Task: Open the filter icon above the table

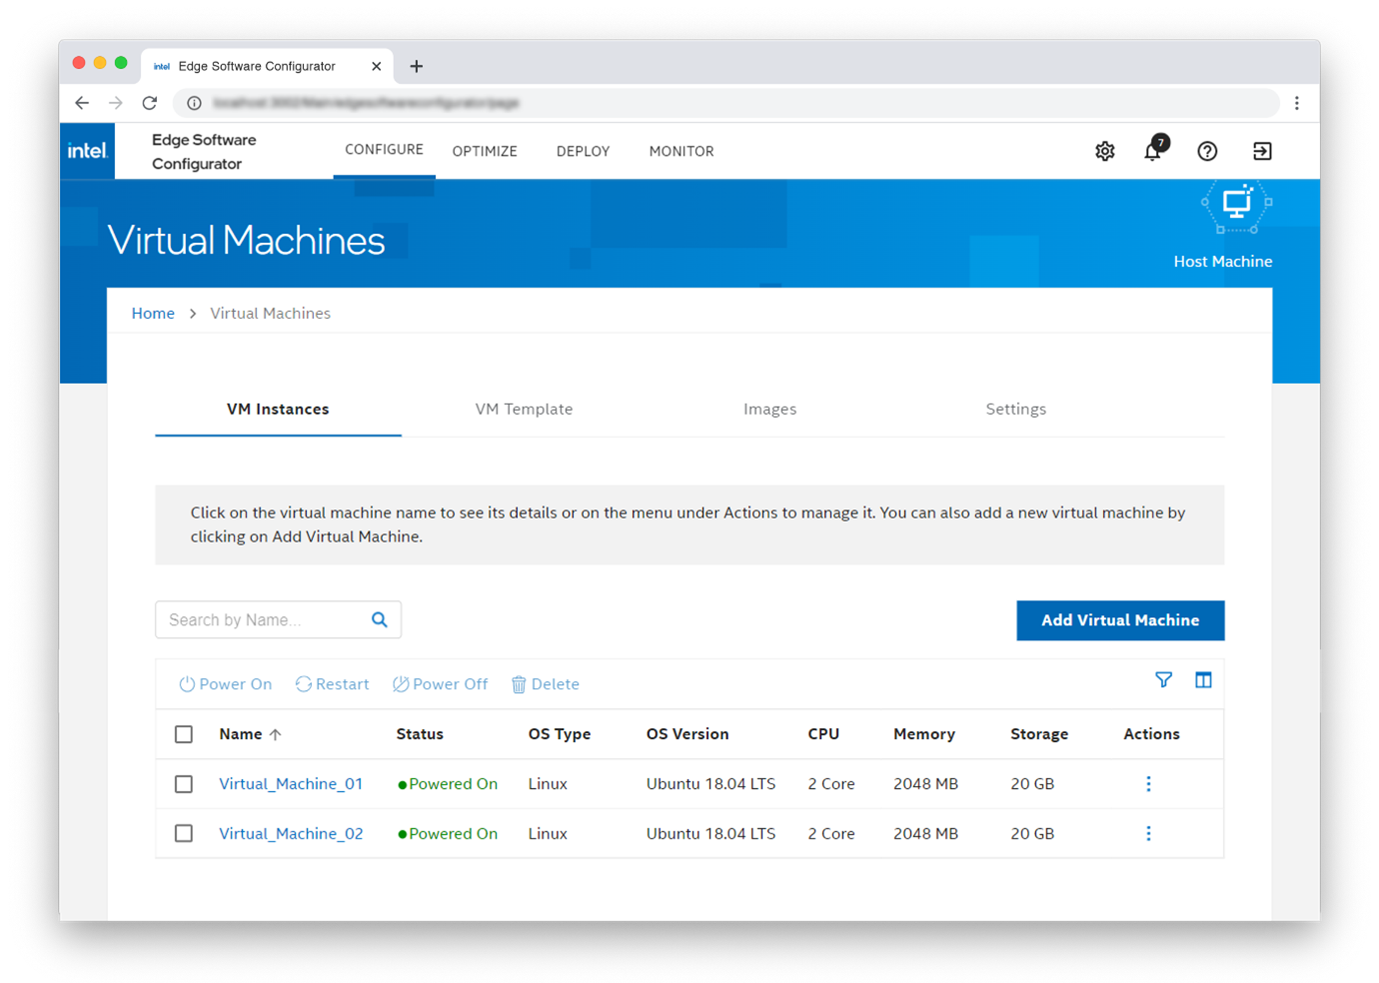Action: coord(1163,680)
